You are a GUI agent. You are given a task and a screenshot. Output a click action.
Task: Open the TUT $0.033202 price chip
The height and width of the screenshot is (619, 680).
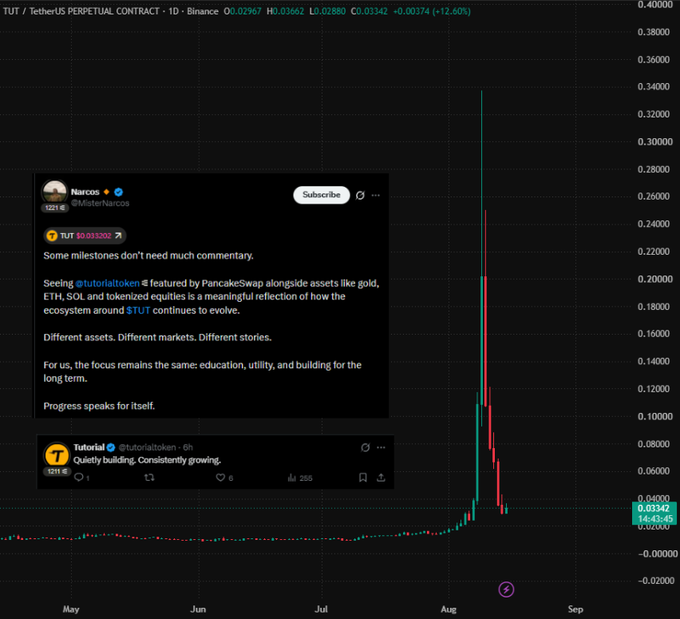pos(85,236)
